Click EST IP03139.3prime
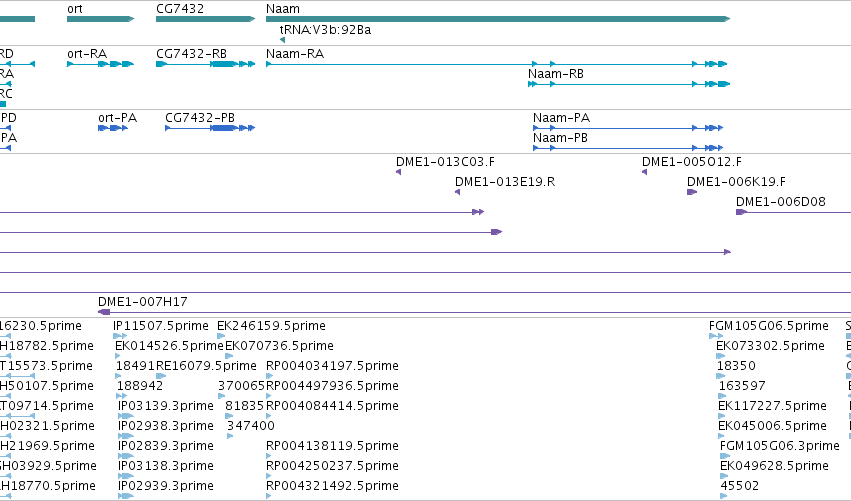Screen dimensions: 851x501 [166, 406]
